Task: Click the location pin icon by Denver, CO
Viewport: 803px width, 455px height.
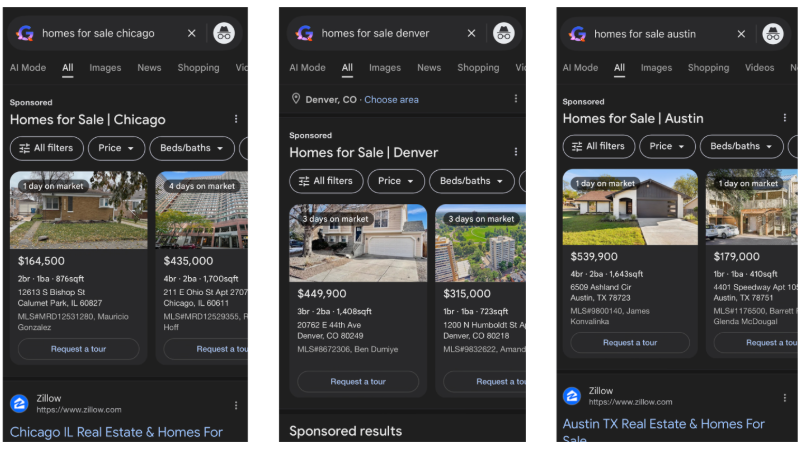Action: pyautogui.click(x=295, y=98)
